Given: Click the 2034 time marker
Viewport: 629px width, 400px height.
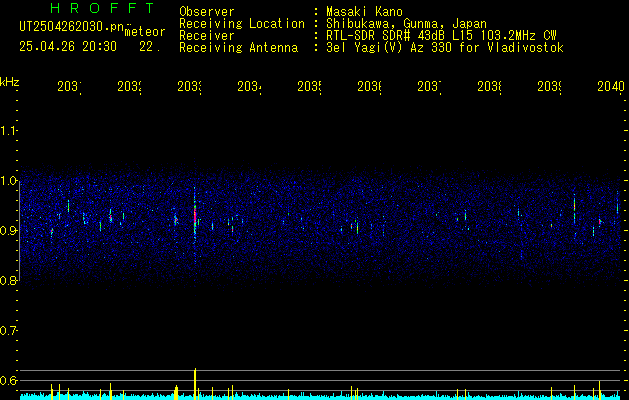Looking at the screenshot, I should click(249, 86).
